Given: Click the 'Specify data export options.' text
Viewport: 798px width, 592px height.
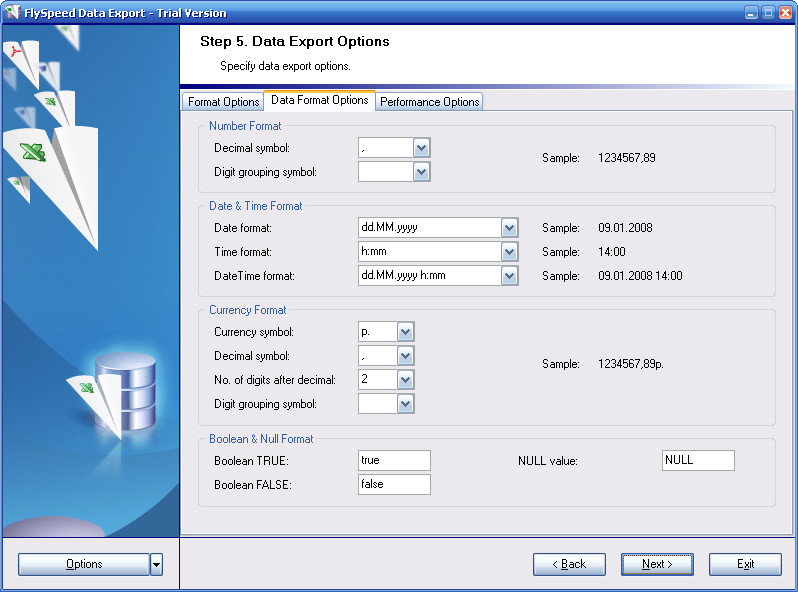Looking at the screenshot, I should pos(285,66).
